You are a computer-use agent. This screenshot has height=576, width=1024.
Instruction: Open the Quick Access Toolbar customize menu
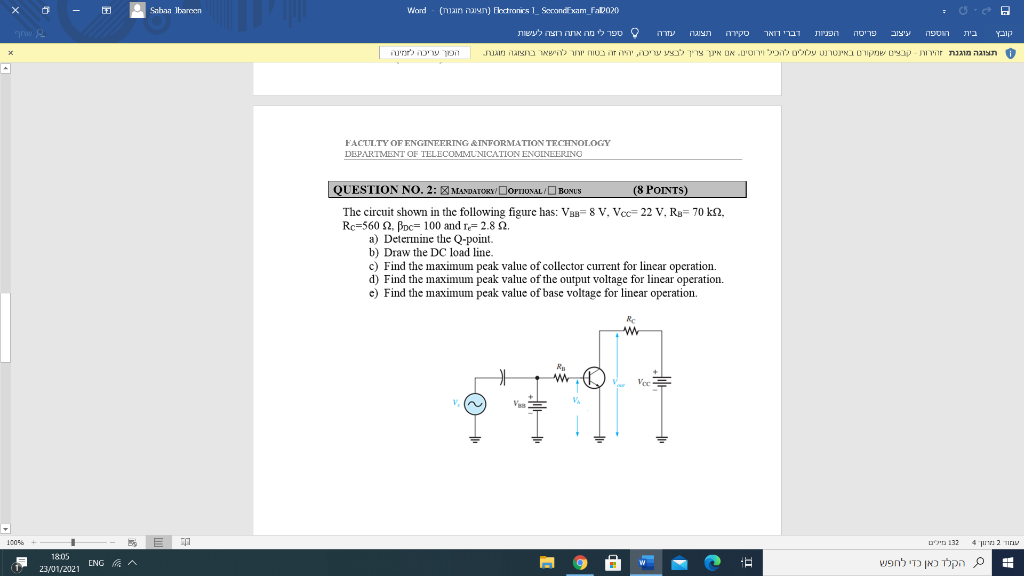(944, 11)
